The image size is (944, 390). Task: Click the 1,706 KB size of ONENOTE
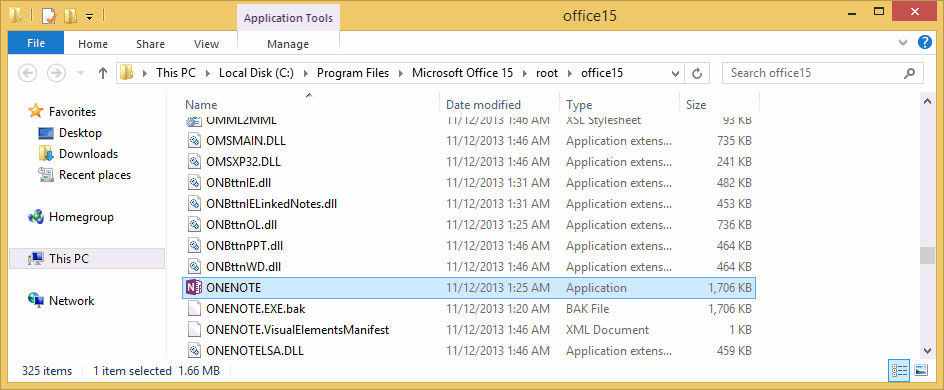pos(730,288)
